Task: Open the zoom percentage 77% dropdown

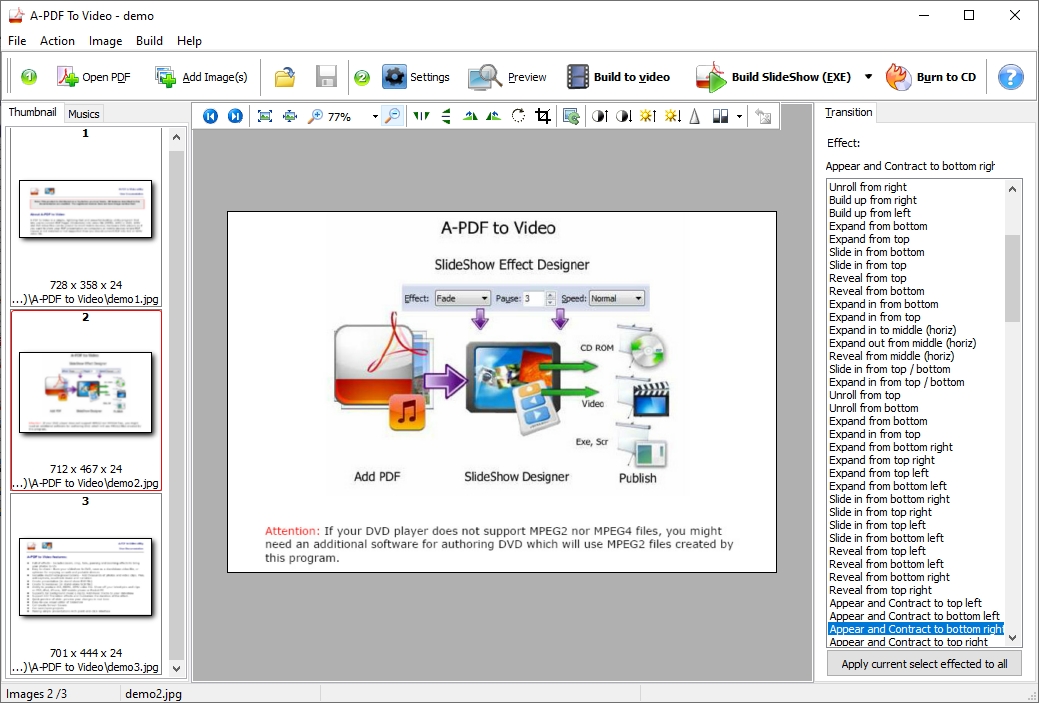Action: click(375, 117)
